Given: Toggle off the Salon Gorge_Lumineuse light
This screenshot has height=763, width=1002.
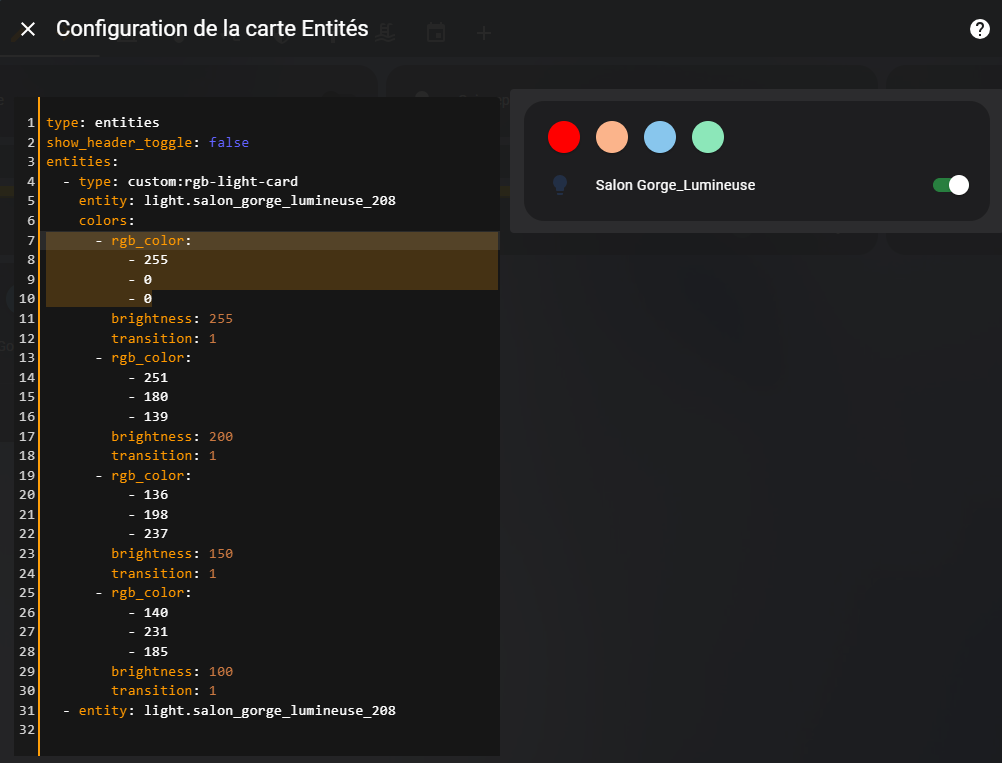Looking at the screenshot, I should point(949,185).
